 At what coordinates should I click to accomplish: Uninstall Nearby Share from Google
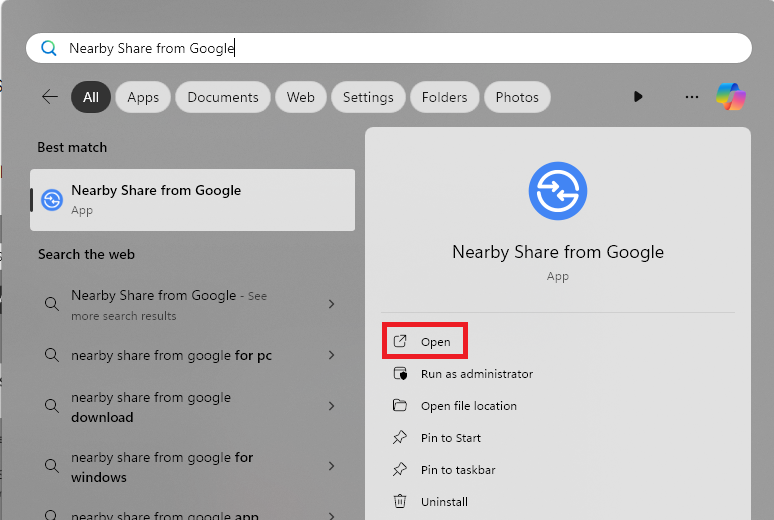(443, 502)
